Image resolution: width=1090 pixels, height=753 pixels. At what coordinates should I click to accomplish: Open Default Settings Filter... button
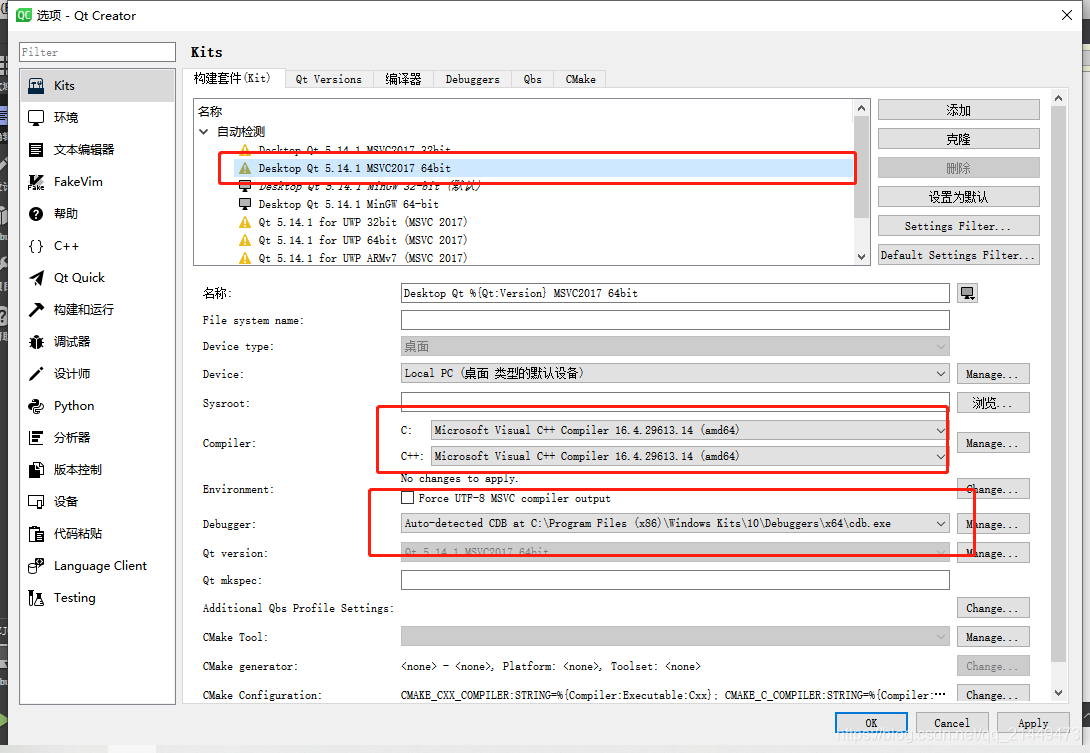[x=959, y=255]
